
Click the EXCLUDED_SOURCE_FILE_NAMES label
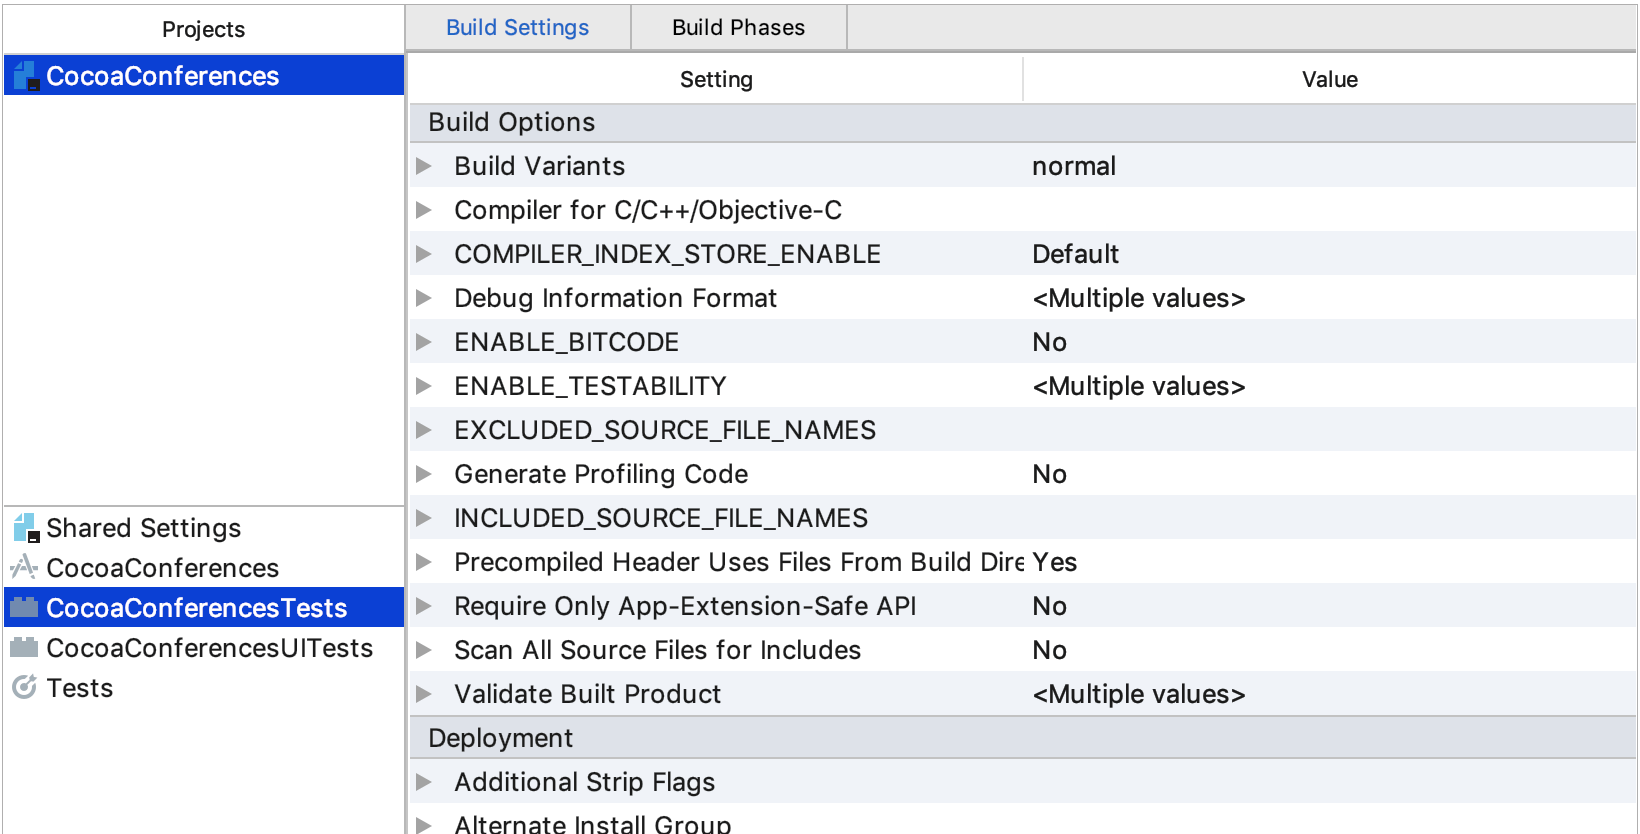click(665, 430)
